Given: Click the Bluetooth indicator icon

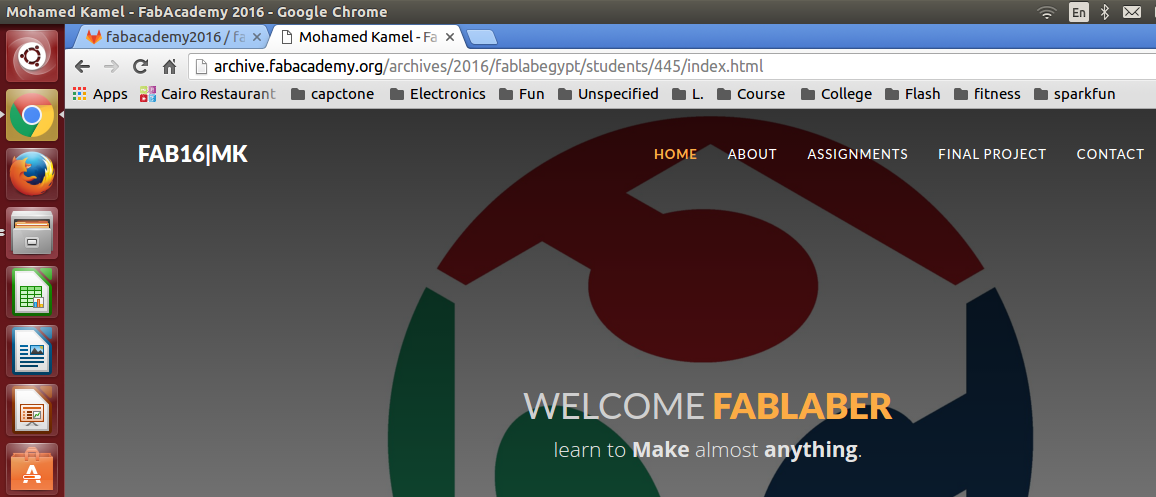Looking at the screenshot, I should [1104, 12].
